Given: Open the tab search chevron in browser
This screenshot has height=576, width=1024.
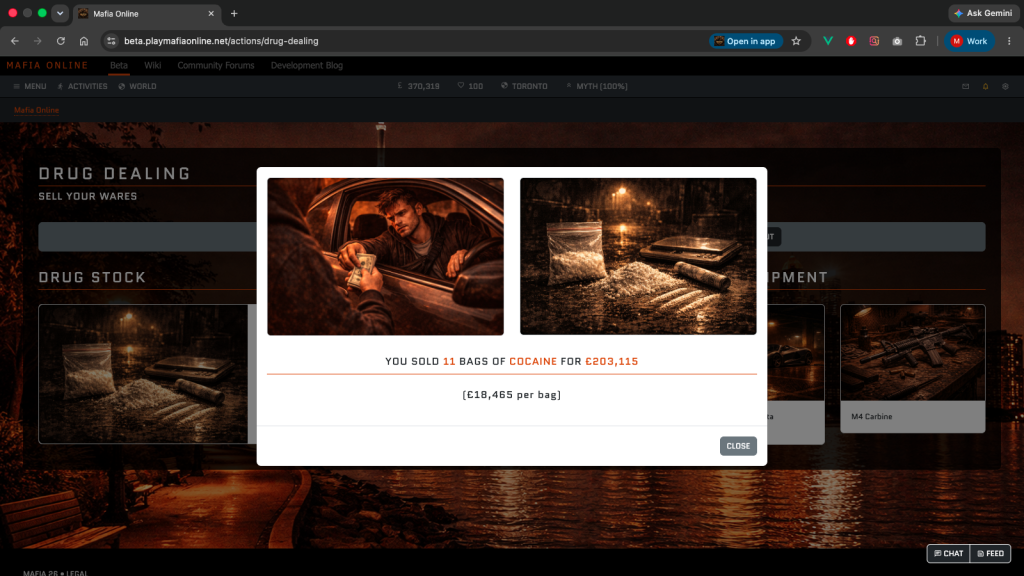Looking at the screenshot, I should click(x=59, y=13).
